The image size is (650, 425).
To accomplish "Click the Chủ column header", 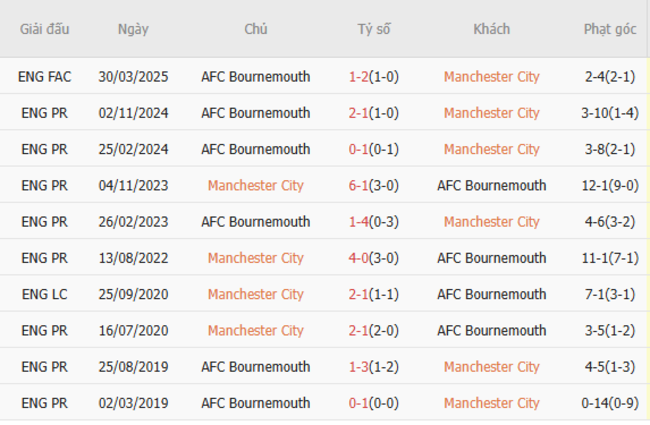I will (x=256, y=29).
